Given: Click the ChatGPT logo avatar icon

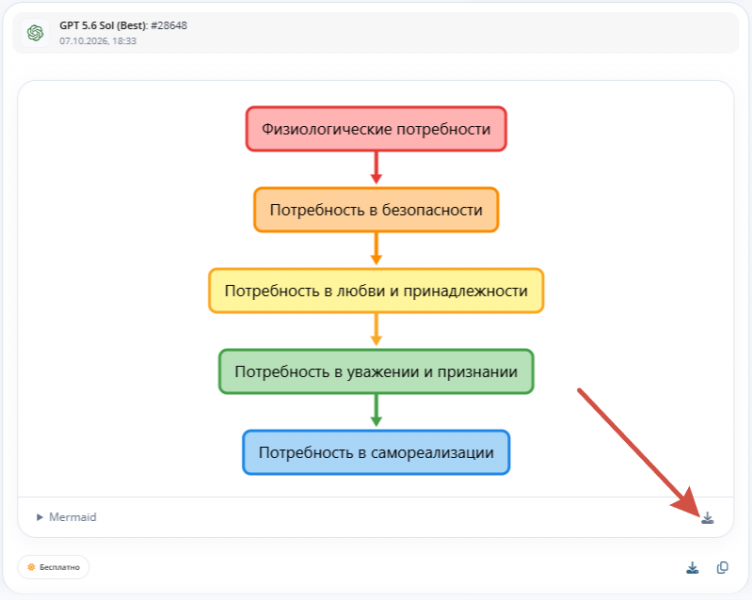Looking at the screenshot, I should click(x=35, y=33).
